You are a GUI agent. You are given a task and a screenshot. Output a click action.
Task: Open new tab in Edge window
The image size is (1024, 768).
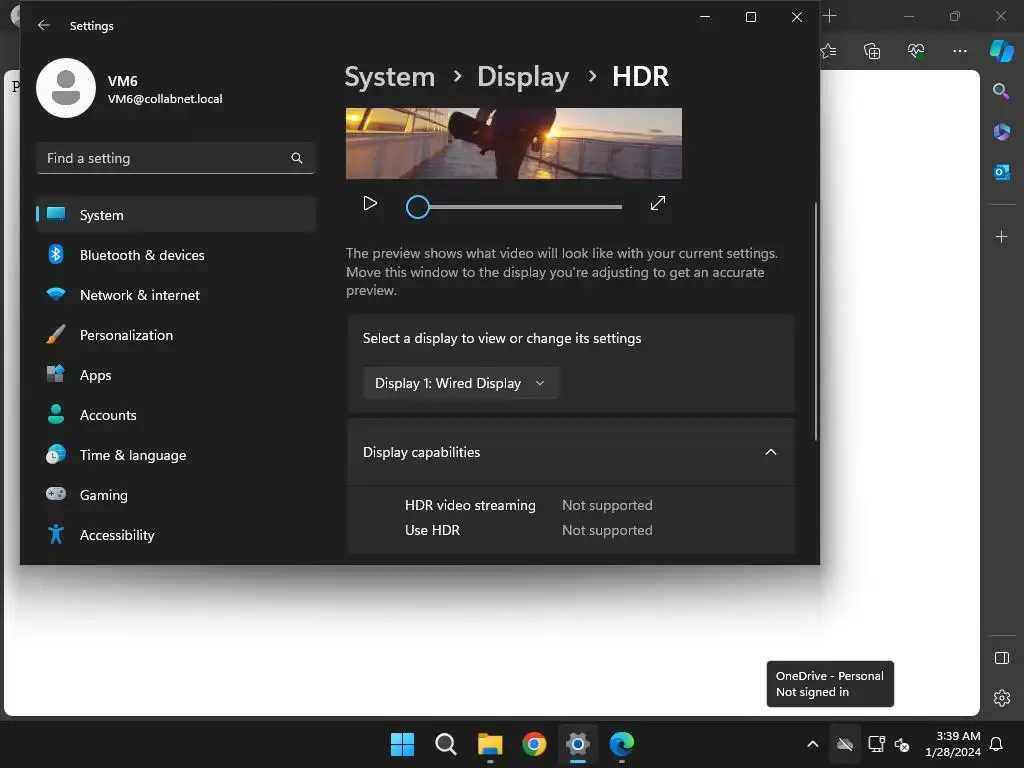[x=829, y=16]
